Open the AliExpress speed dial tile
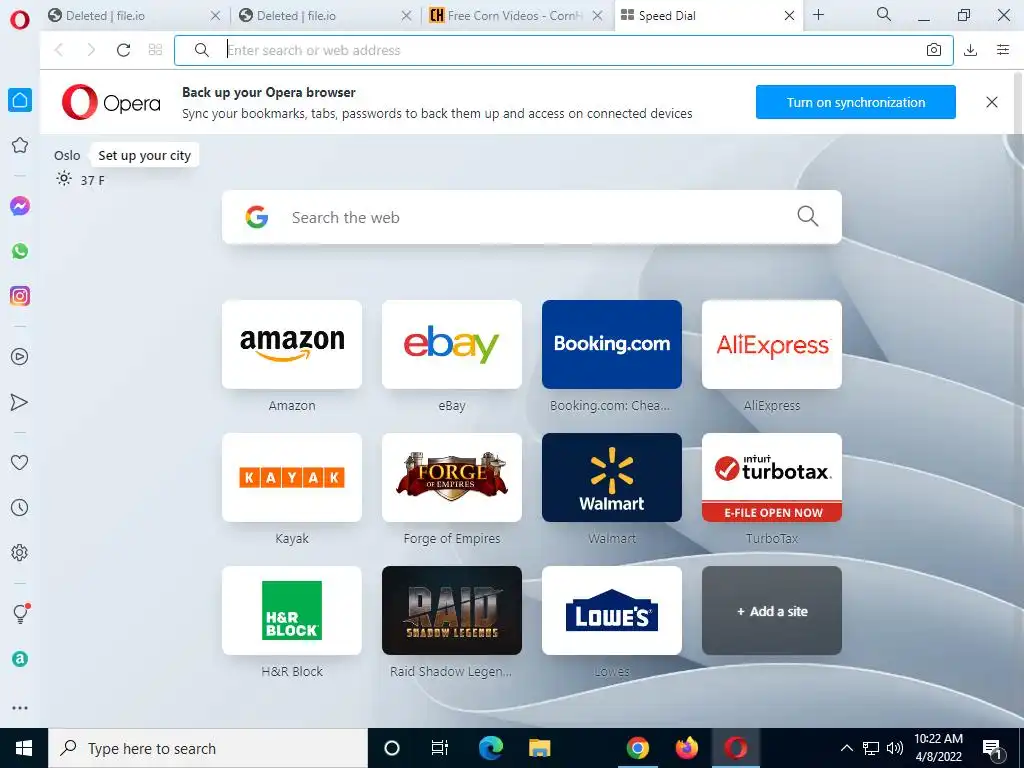 click(x=772, y=344)
